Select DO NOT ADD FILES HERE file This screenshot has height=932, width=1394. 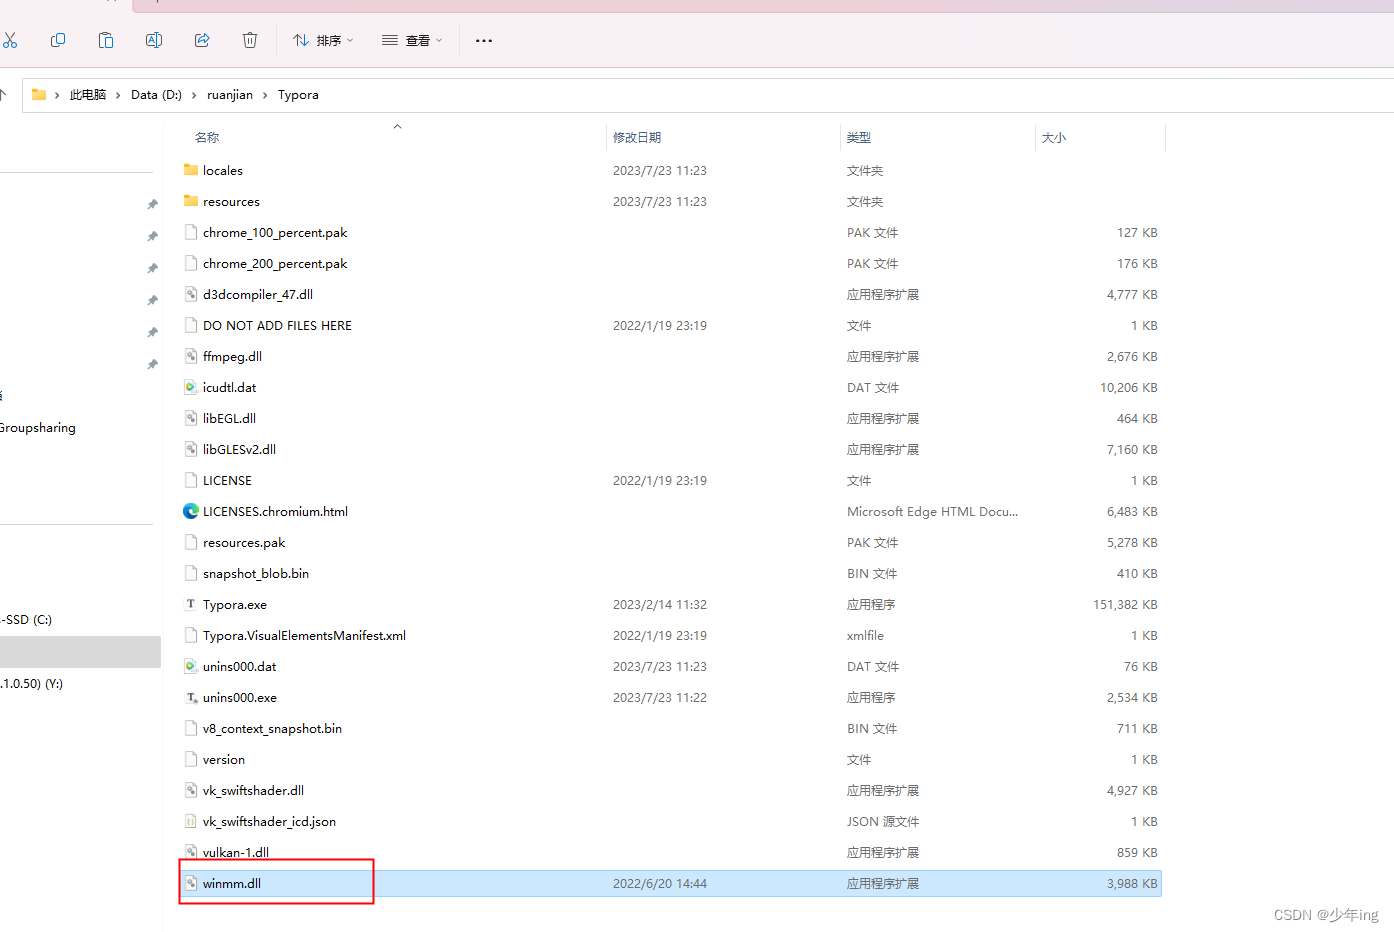pos(277,326)
